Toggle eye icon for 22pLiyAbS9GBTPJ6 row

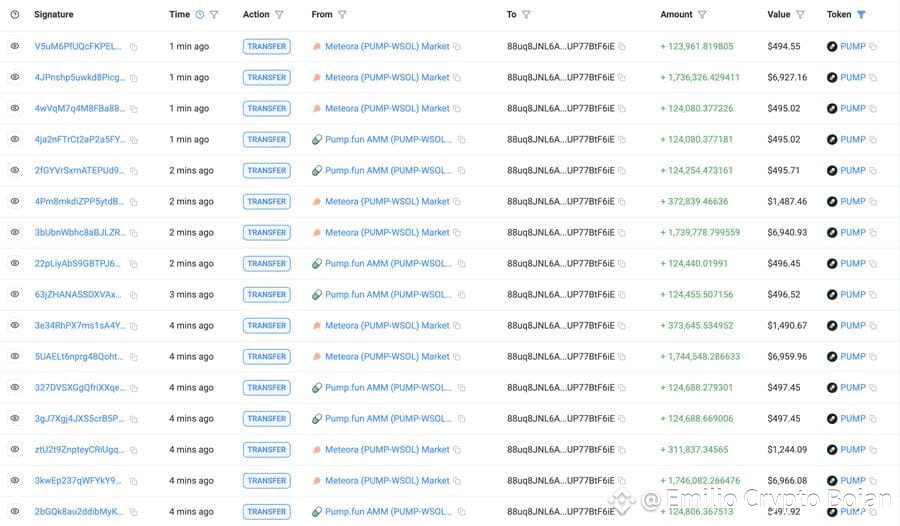point(15,263)
